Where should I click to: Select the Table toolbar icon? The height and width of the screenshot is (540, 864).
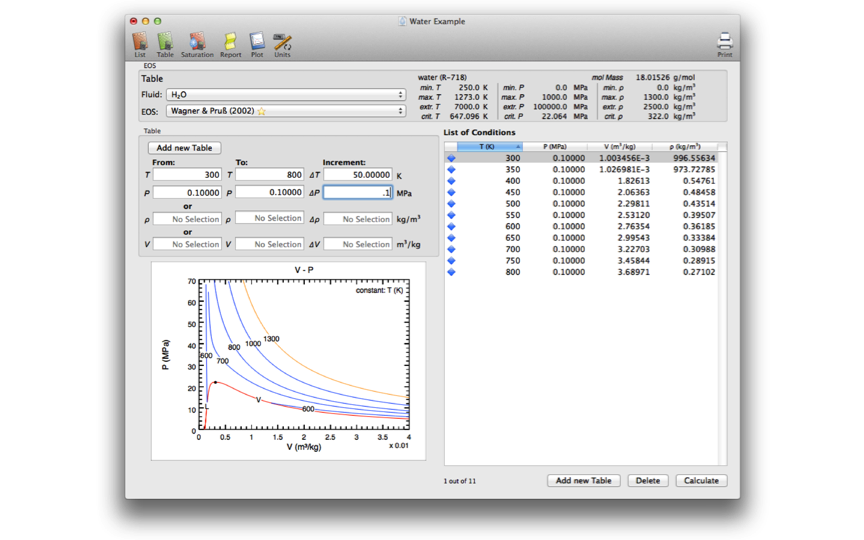coord(165,45)
